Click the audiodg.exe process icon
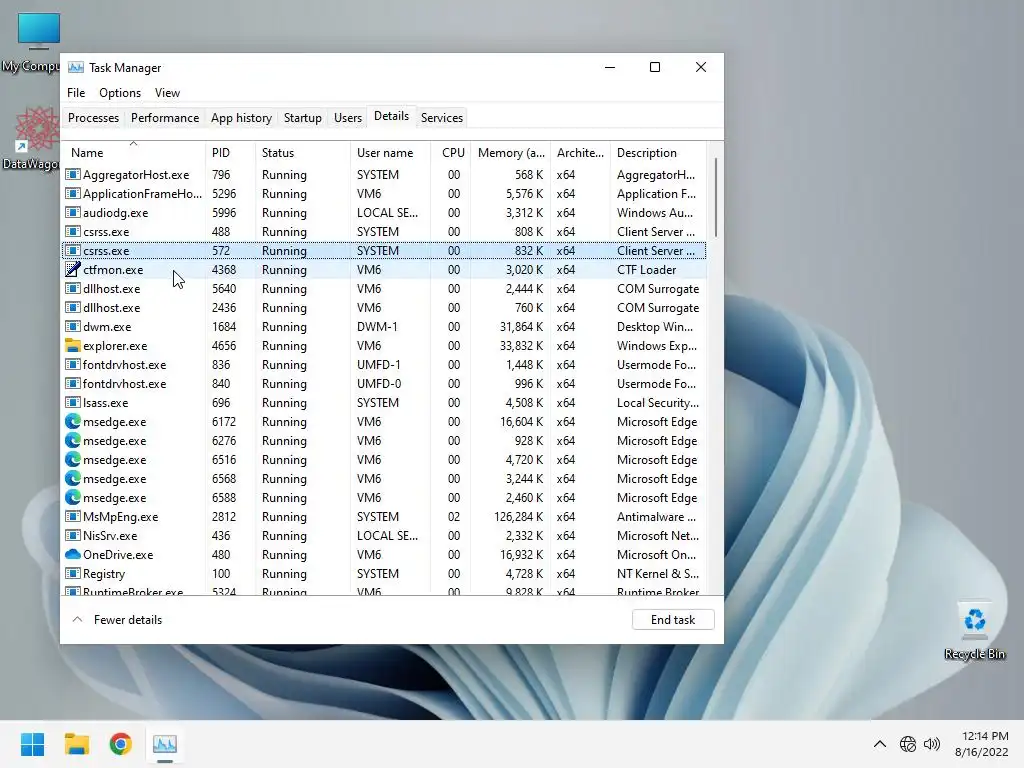 click(72, 213)
